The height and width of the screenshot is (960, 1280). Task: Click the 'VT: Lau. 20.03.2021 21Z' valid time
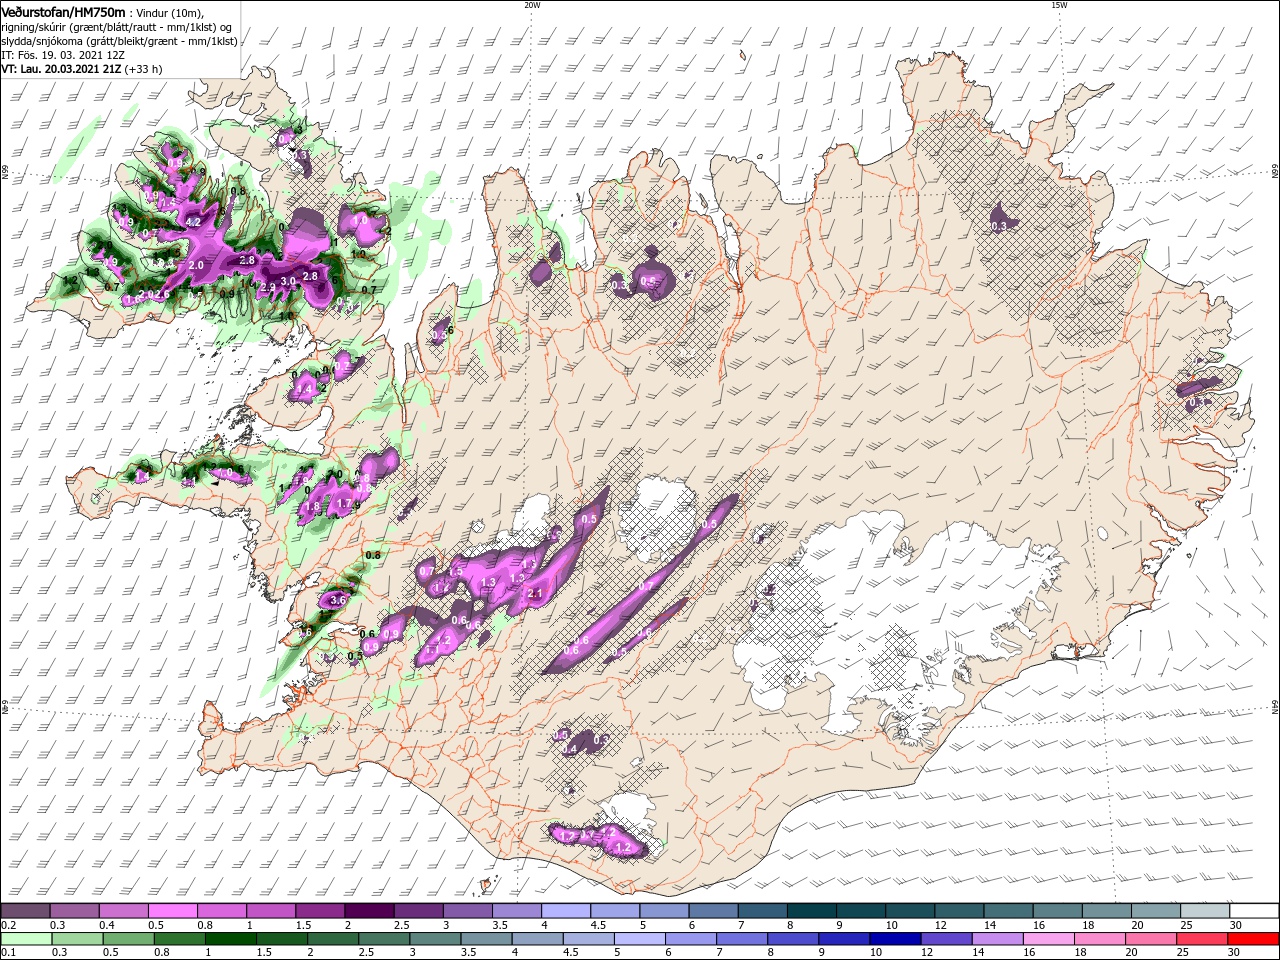pyautogui.click(x=60, y=70)
